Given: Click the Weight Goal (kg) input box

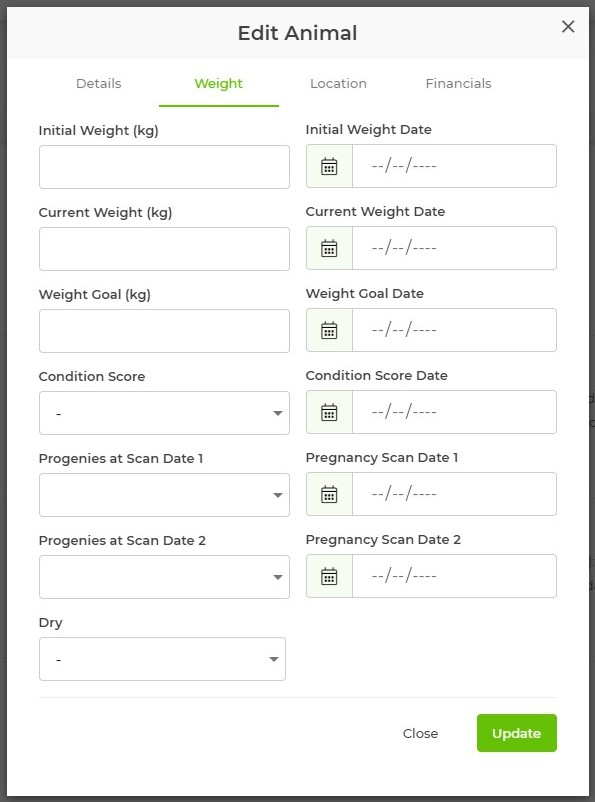Looking at the screenshot, I should pos(164,331).
